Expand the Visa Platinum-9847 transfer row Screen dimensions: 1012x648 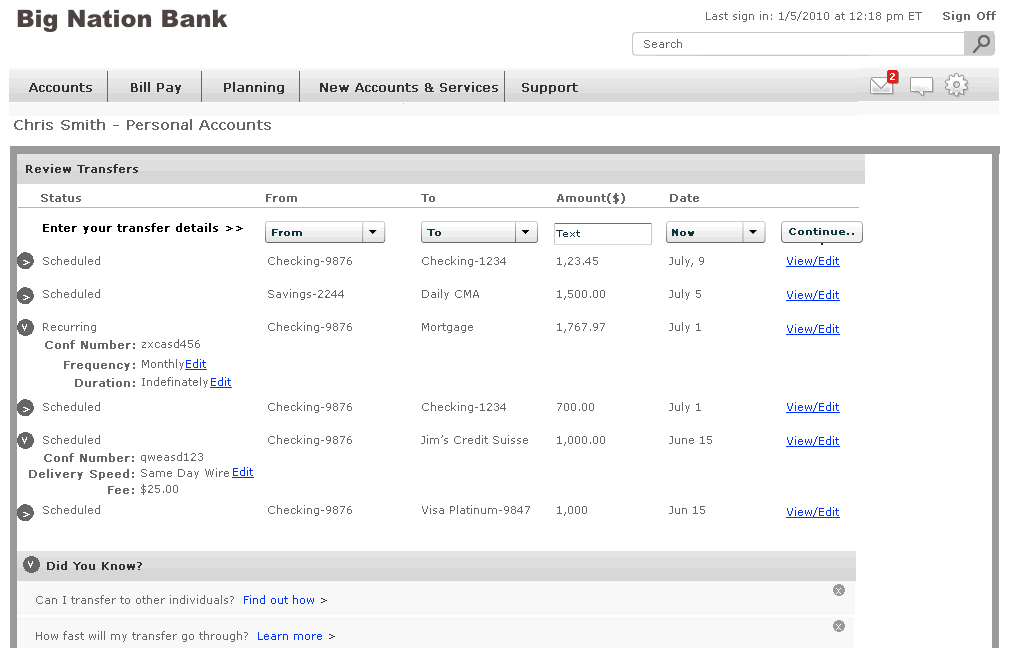[x=25, y=513]
